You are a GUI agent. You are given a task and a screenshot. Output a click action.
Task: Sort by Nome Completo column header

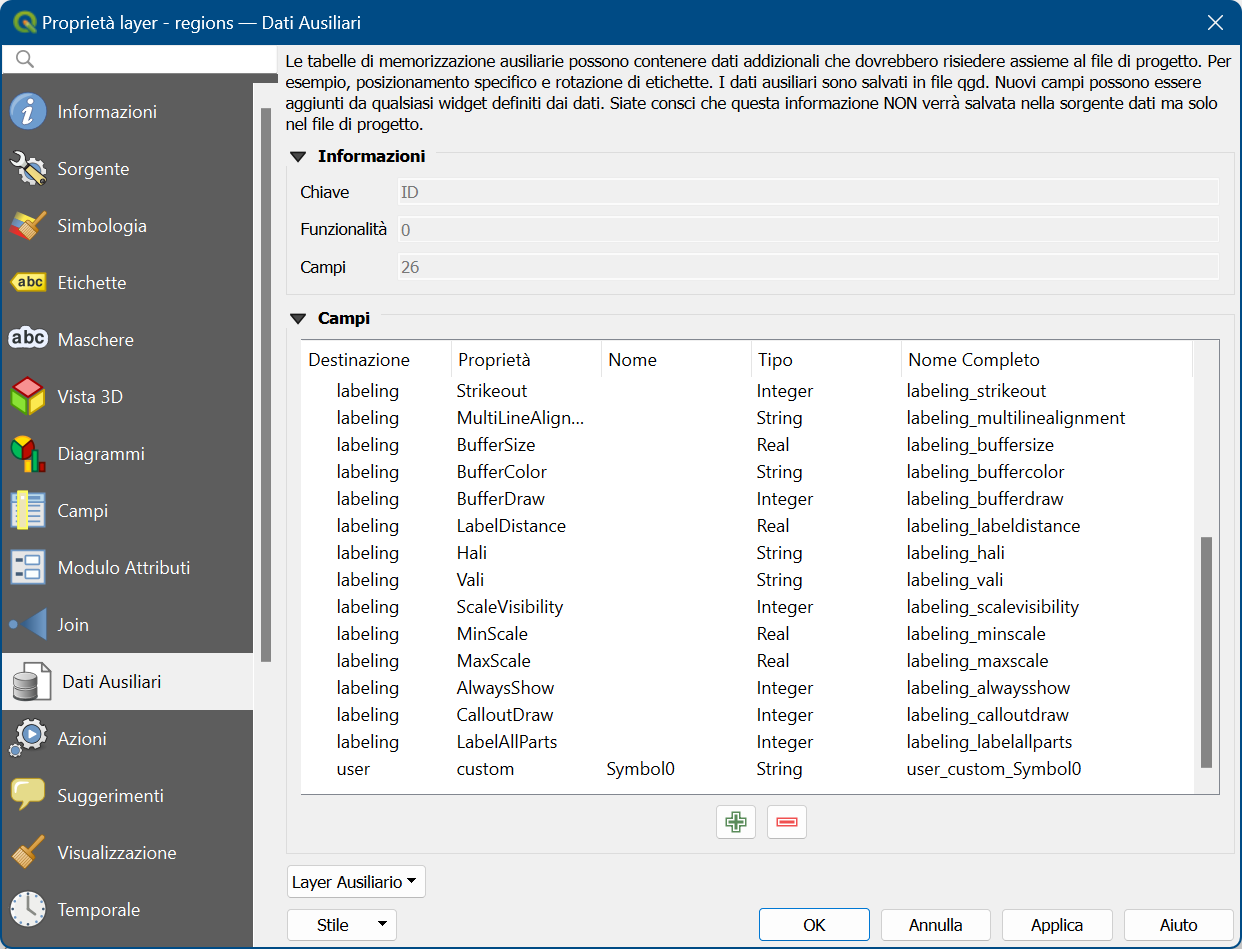[x=1046, y=360]
